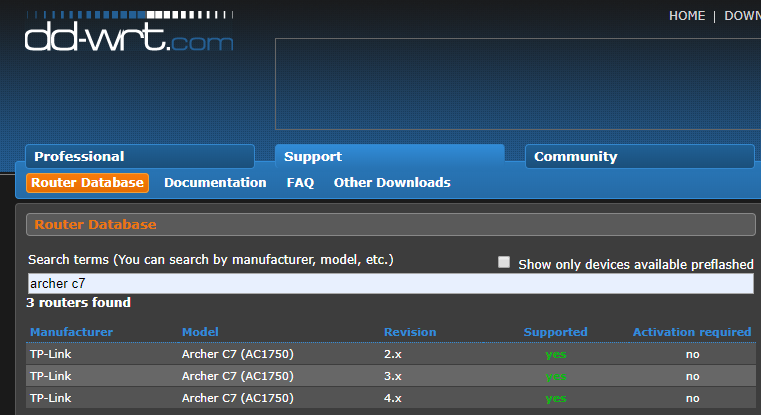Click the activation 'no' in the 2.x row
Viewport: 761px width, 415px height.
click(x=693, y=354)
